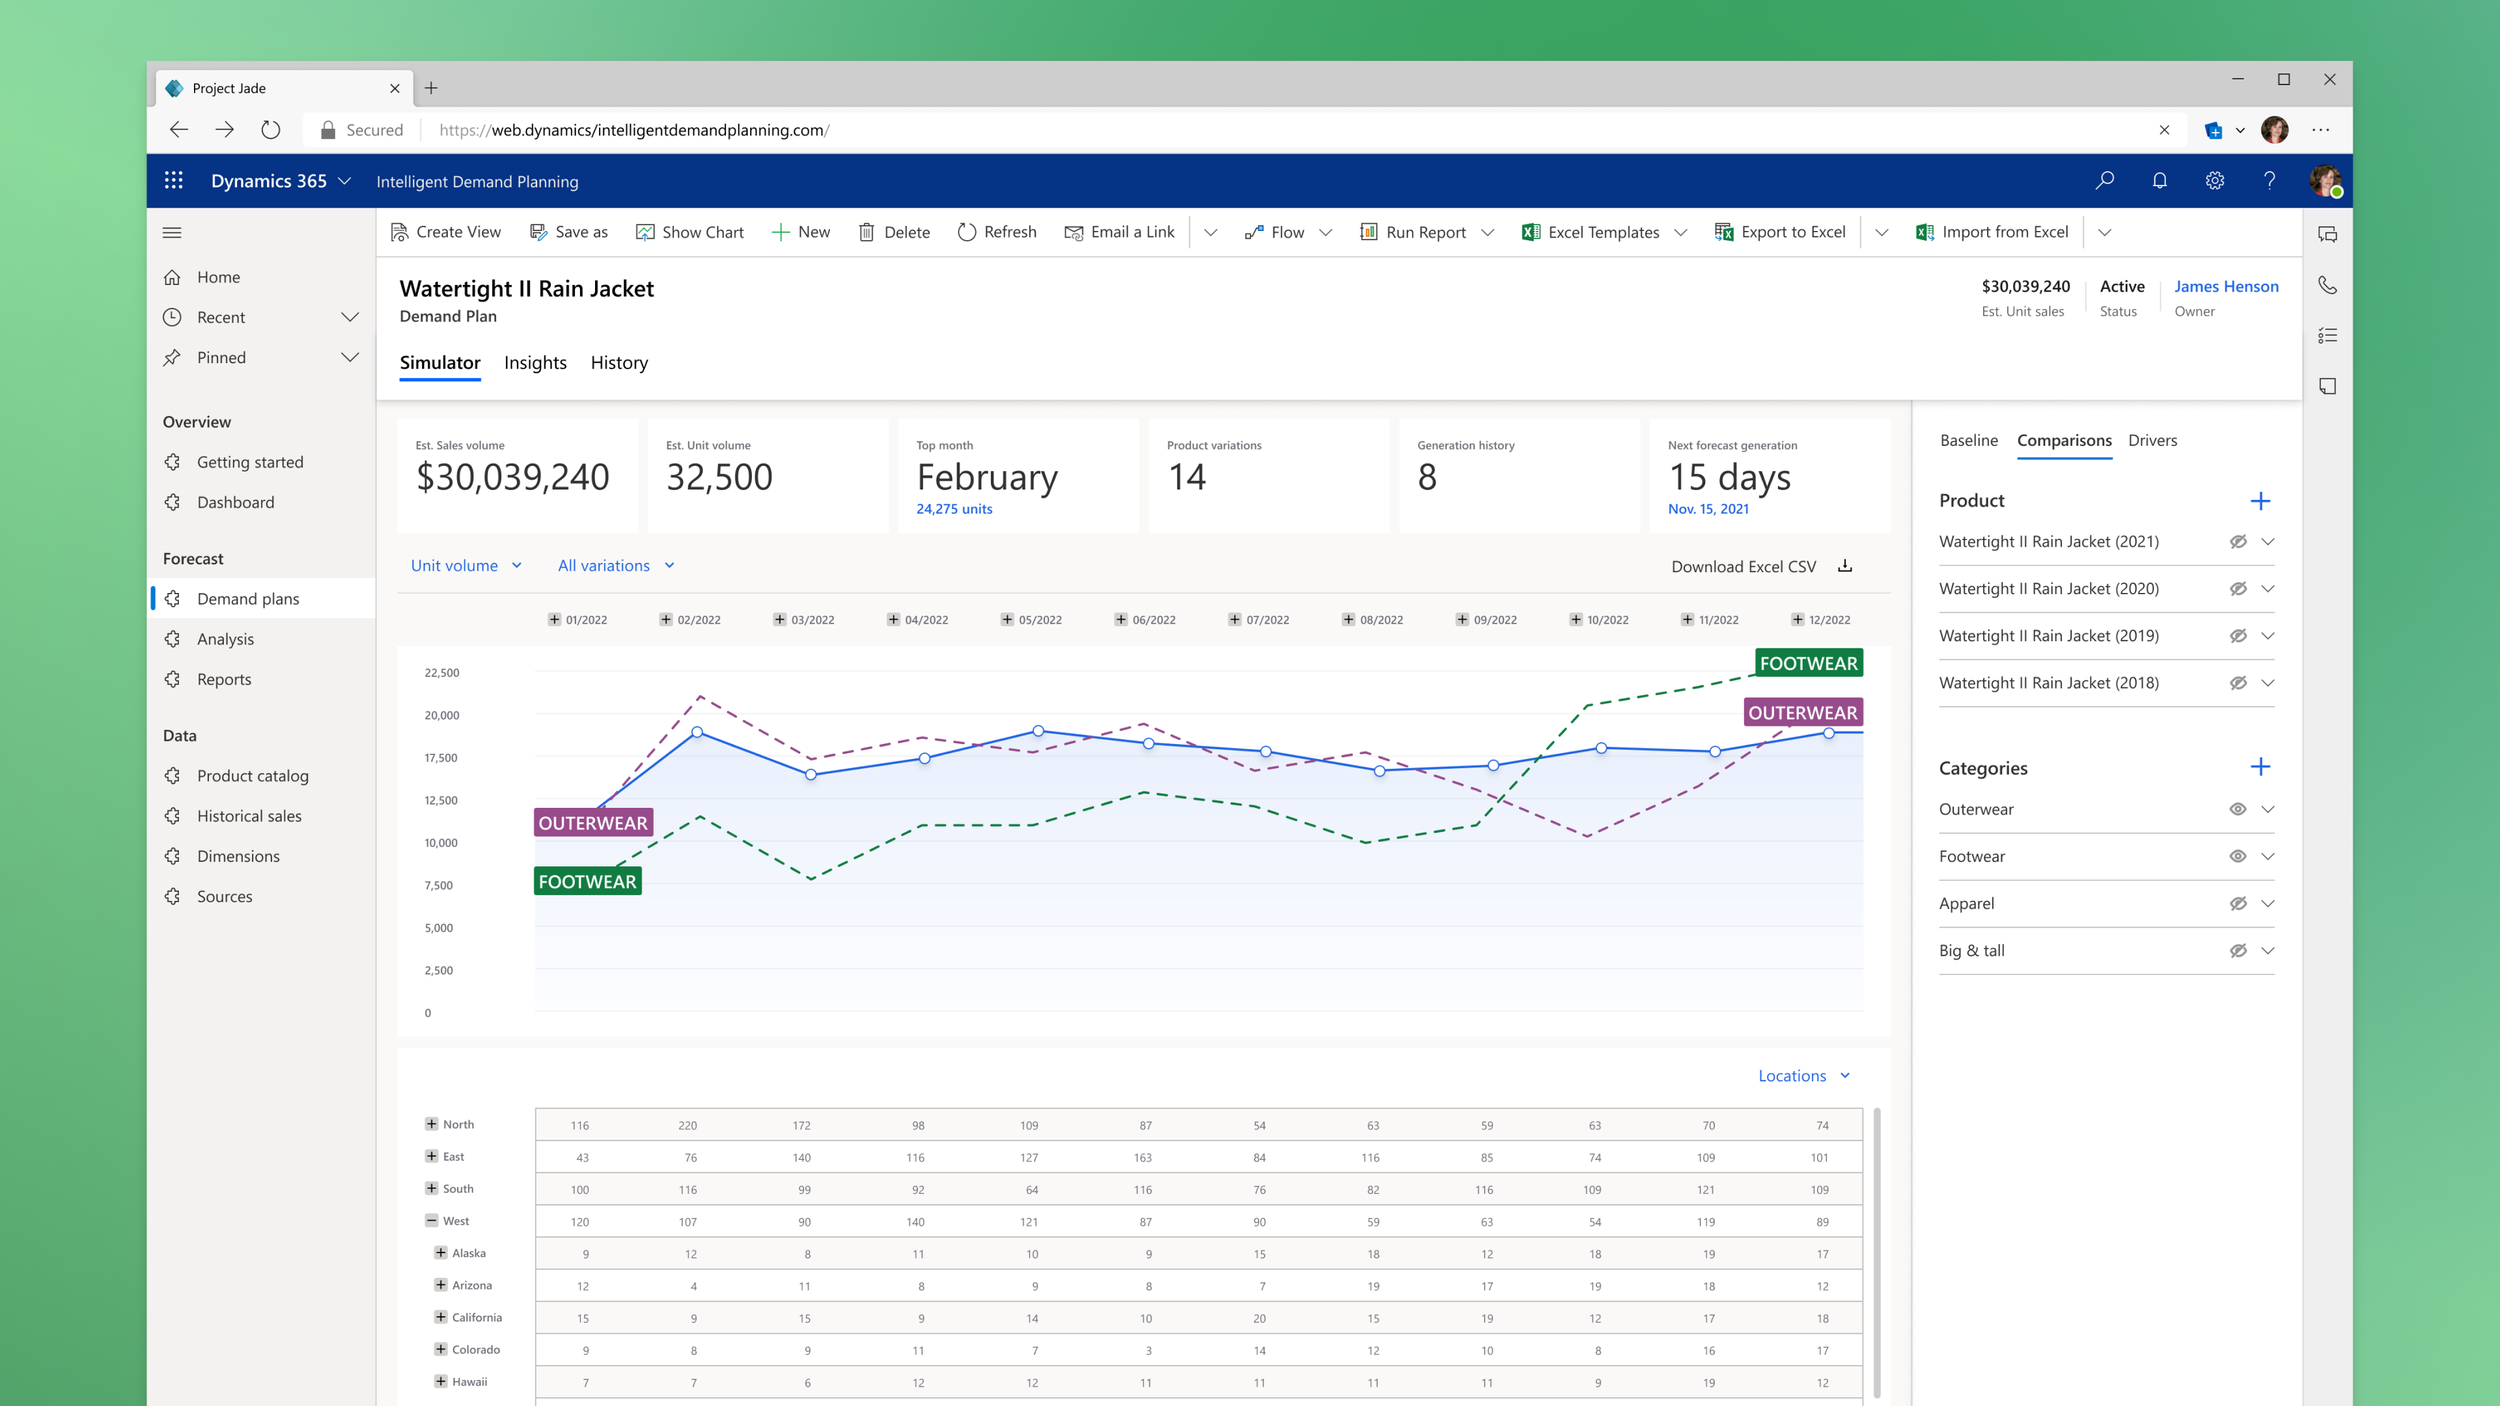Show Watertight II Rain Jacket (2021) comparison
The height and width of the screenshot is (1406, 2500).
tap(2238, 541)
